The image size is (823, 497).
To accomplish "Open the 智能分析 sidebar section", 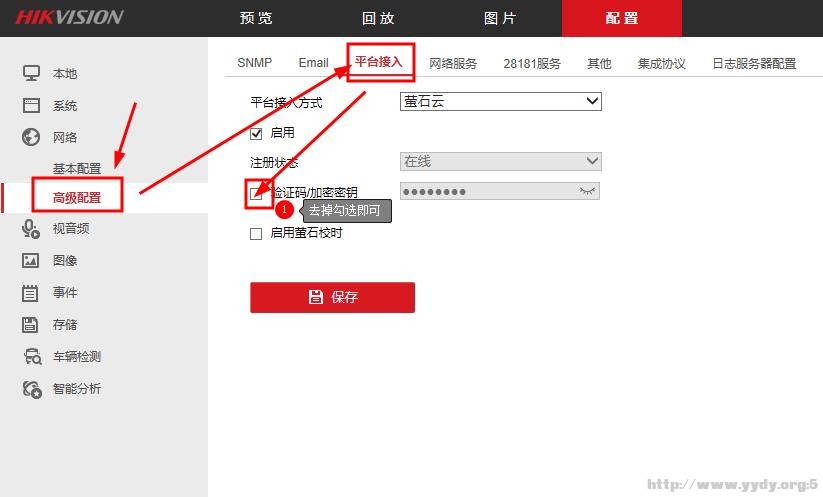I will pyautogui.click(x=77, y=388).
